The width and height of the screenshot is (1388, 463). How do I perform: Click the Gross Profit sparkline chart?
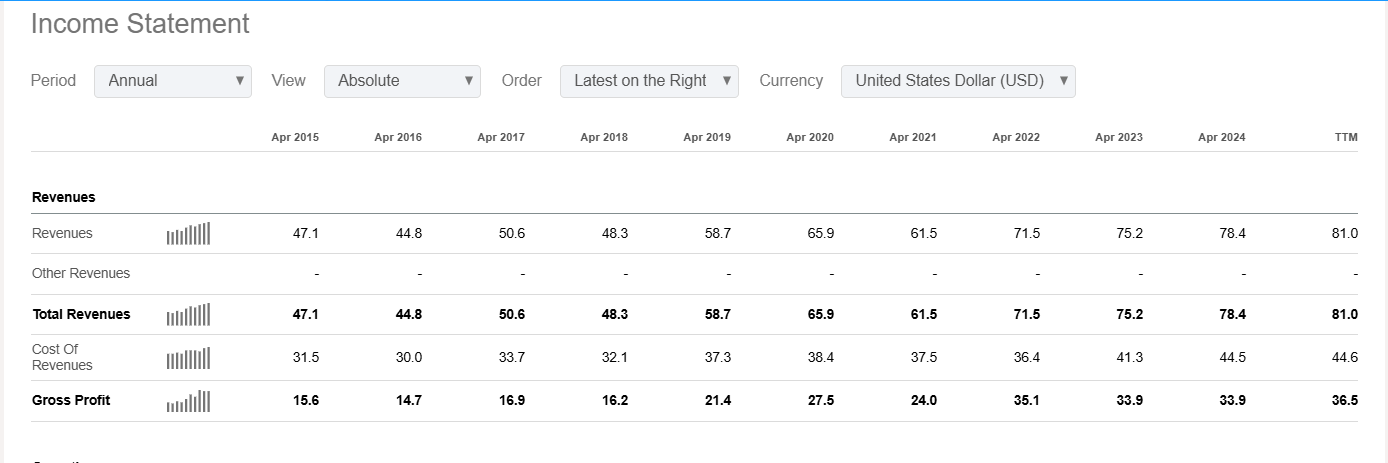[188, 401]
